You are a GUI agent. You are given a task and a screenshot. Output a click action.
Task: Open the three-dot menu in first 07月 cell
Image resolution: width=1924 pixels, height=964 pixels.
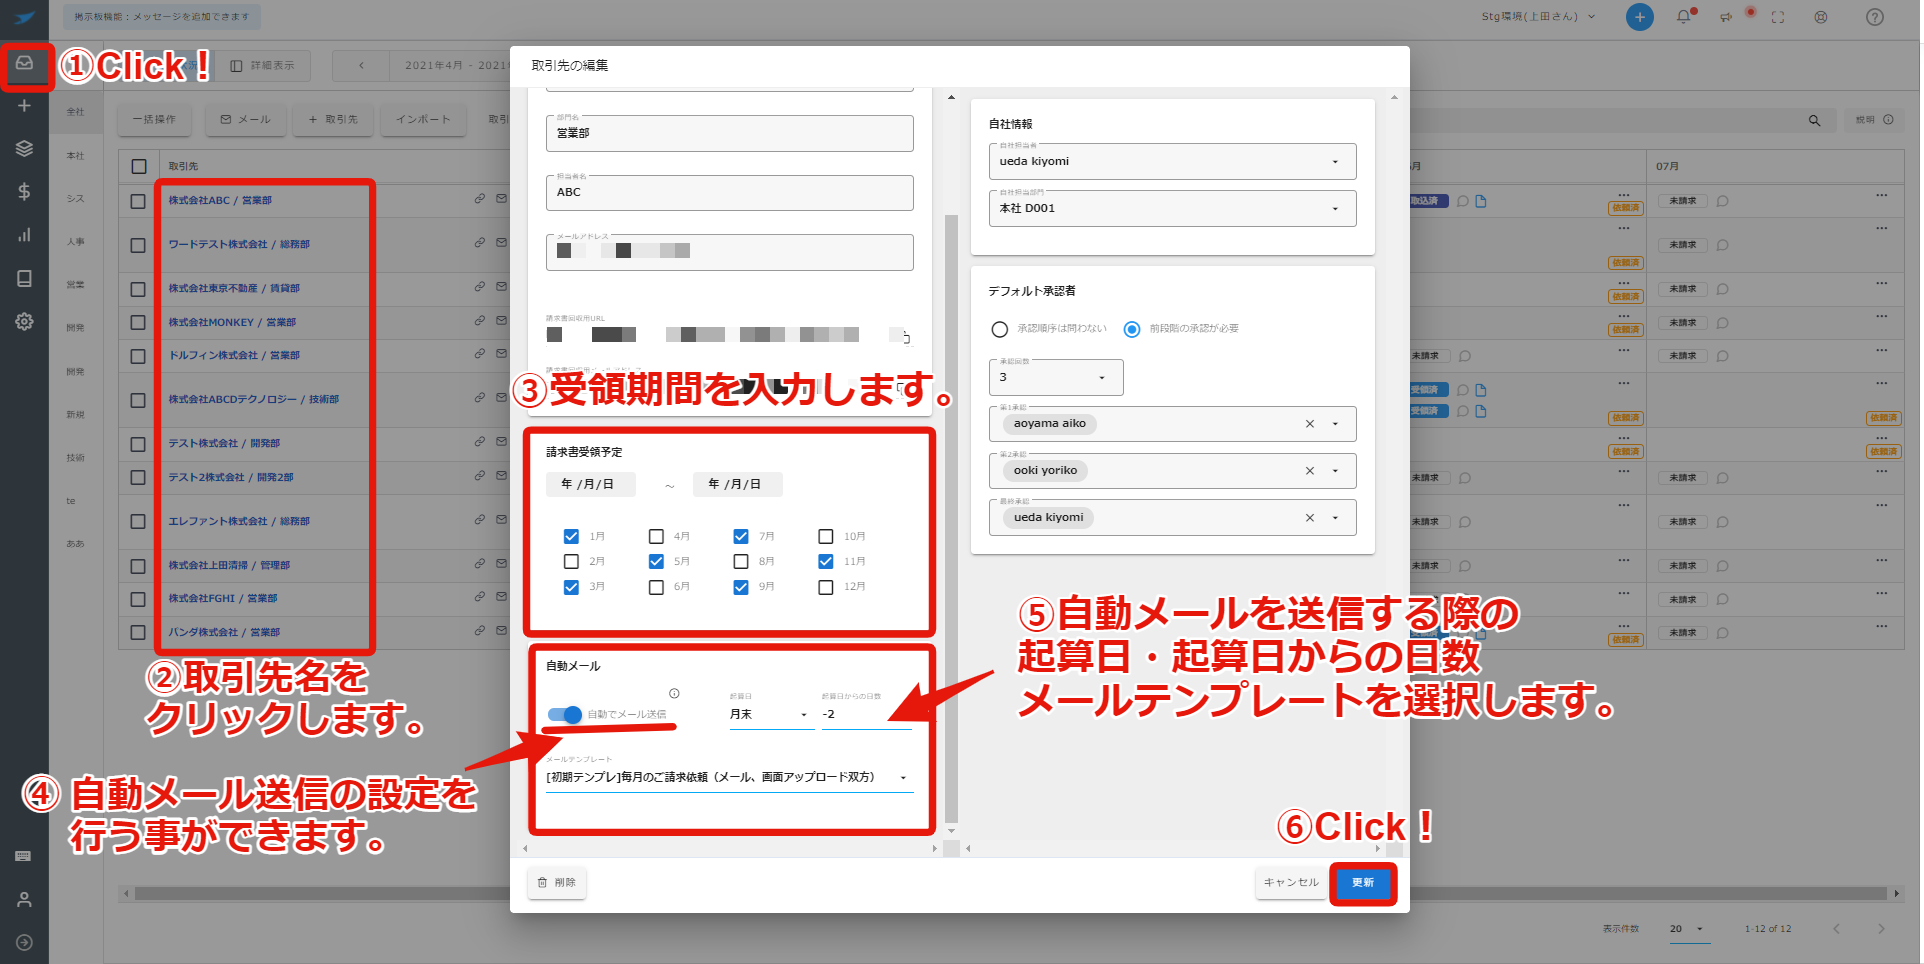tap(1881, 194)
